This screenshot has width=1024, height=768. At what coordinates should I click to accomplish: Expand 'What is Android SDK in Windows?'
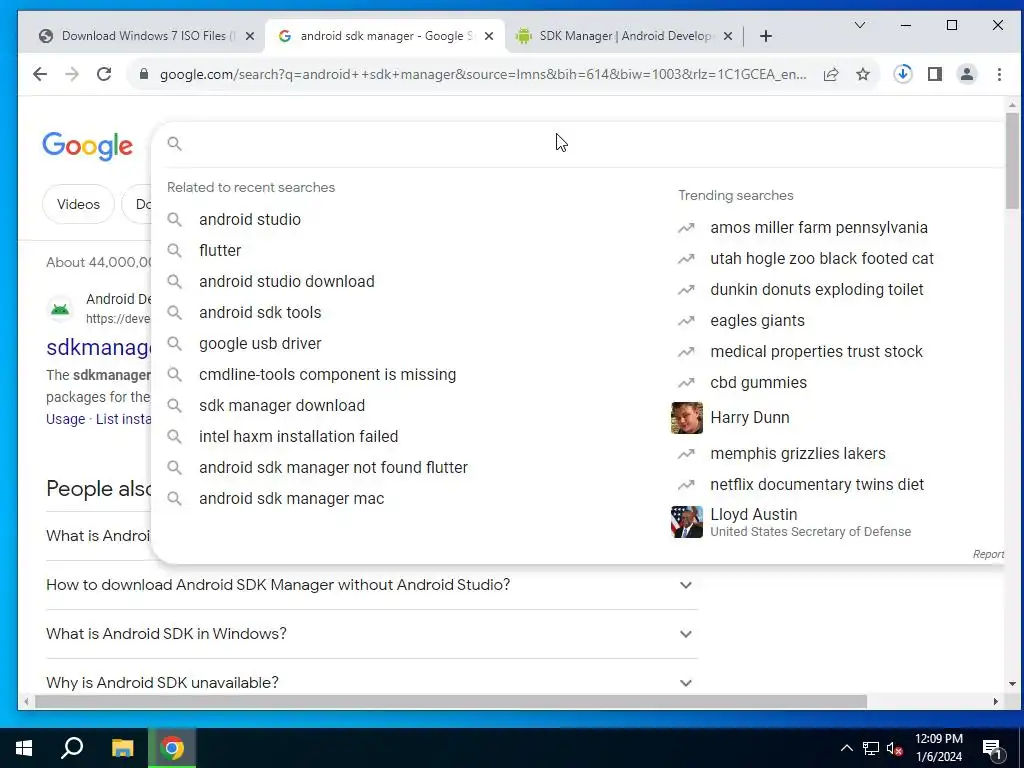point(372,633)
